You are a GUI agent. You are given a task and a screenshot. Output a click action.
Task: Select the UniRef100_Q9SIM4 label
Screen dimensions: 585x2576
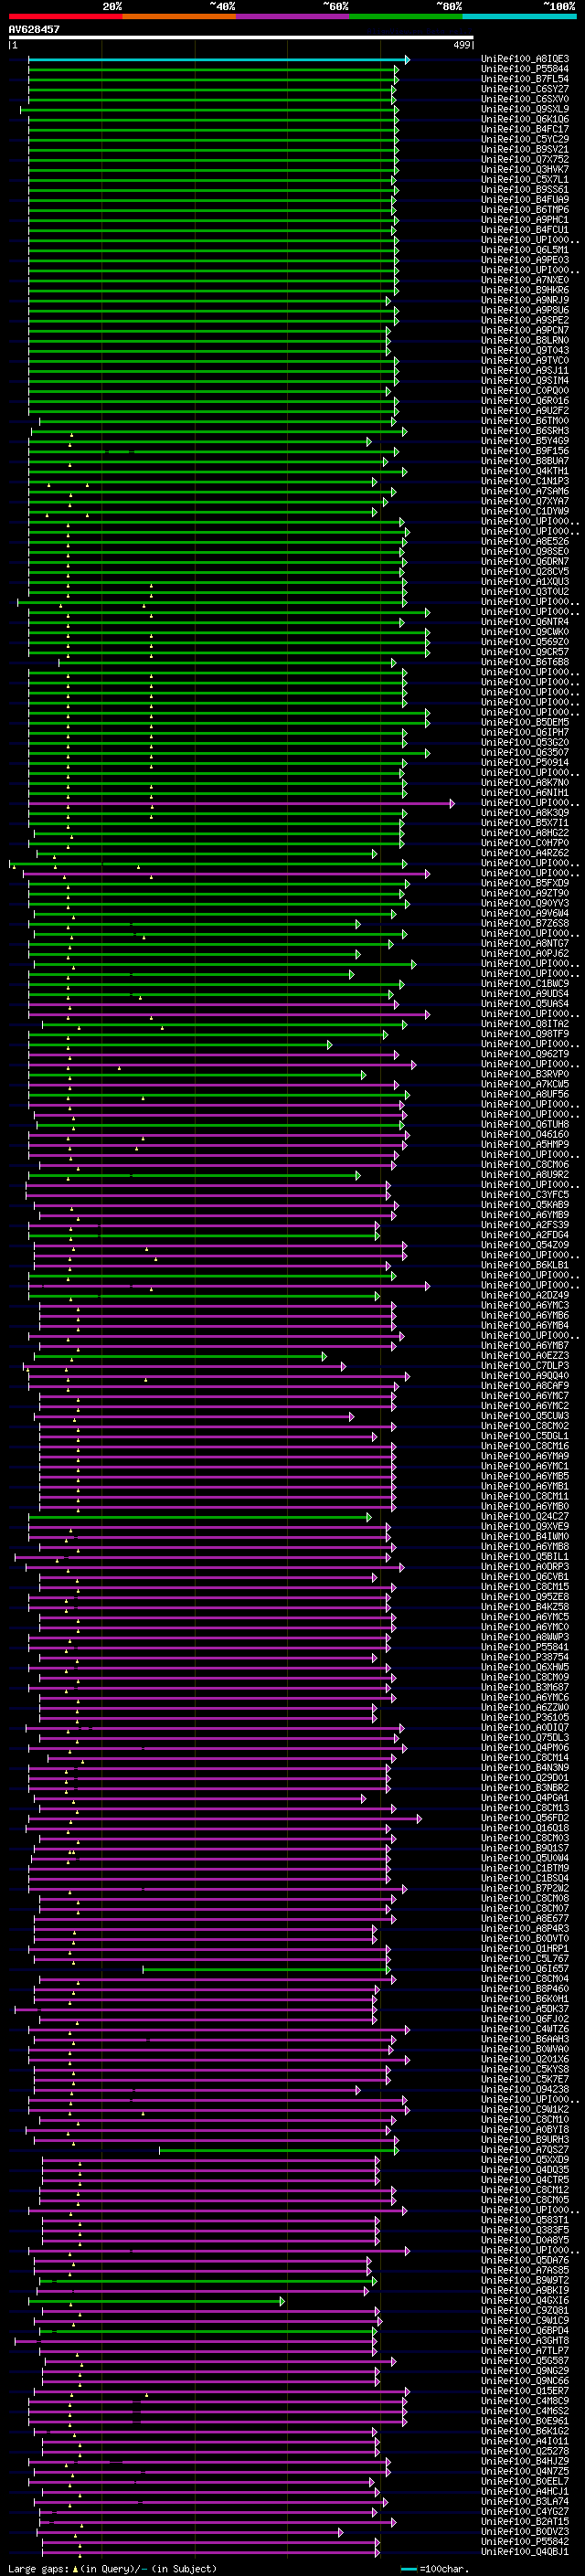click(x=525, y=380)
